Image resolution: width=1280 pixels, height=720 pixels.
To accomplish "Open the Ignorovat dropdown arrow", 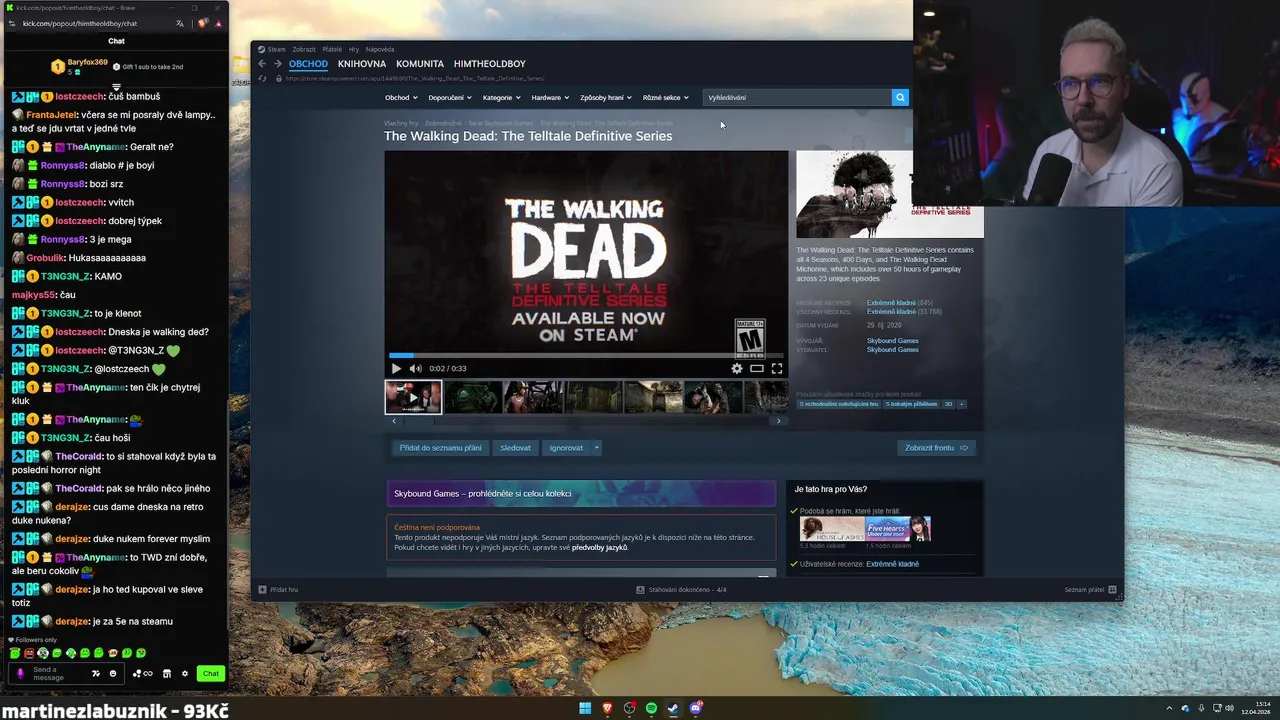I will pos(596,448).
